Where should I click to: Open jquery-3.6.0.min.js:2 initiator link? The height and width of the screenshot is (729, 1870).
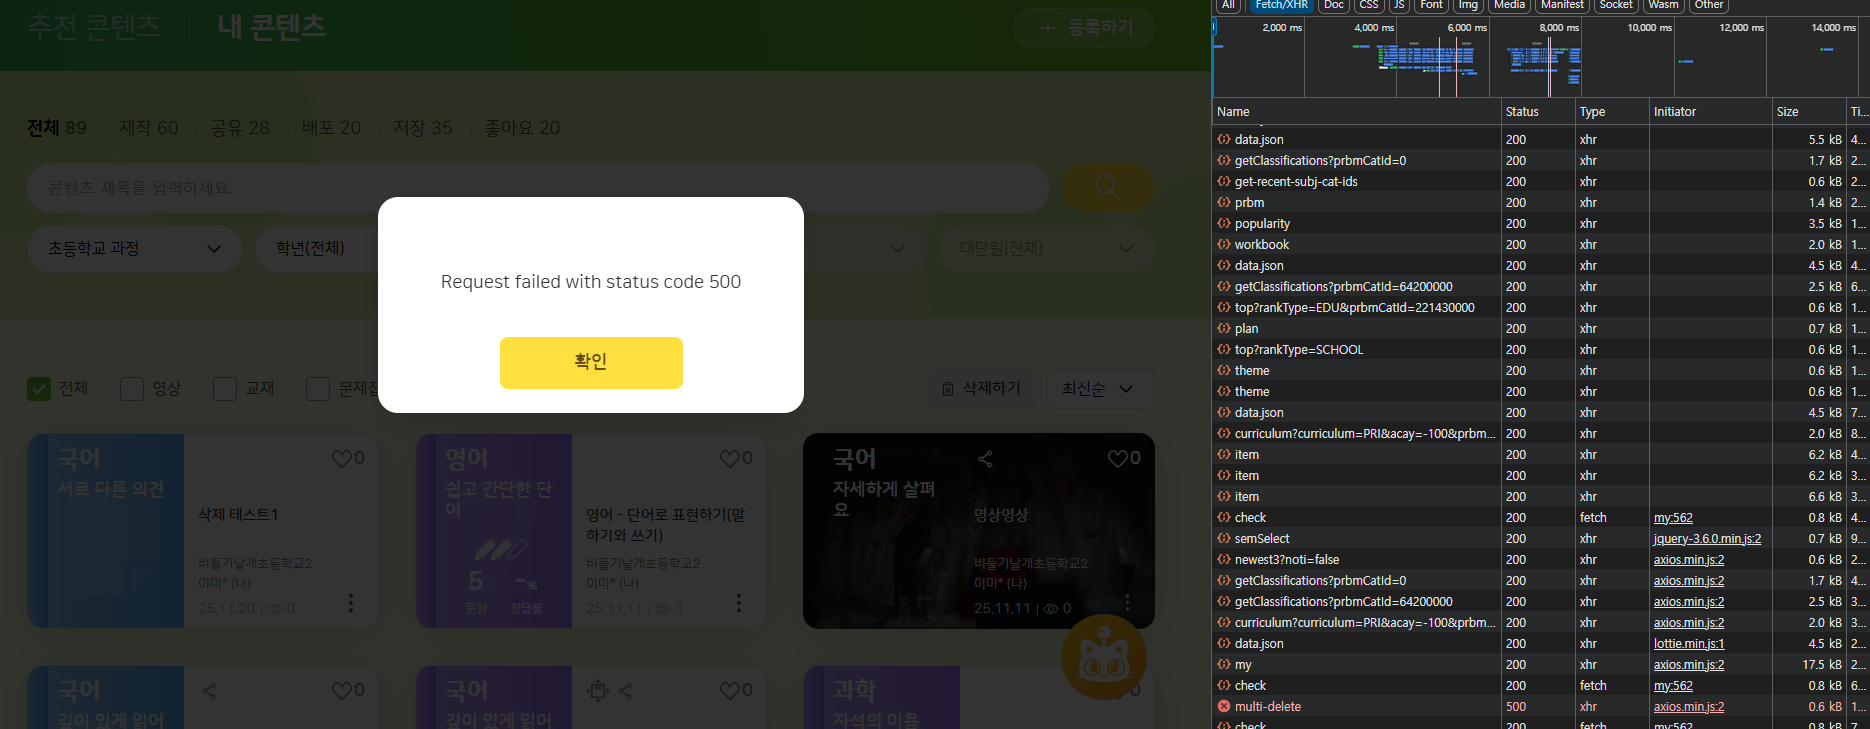click(x=1707, y=539)
